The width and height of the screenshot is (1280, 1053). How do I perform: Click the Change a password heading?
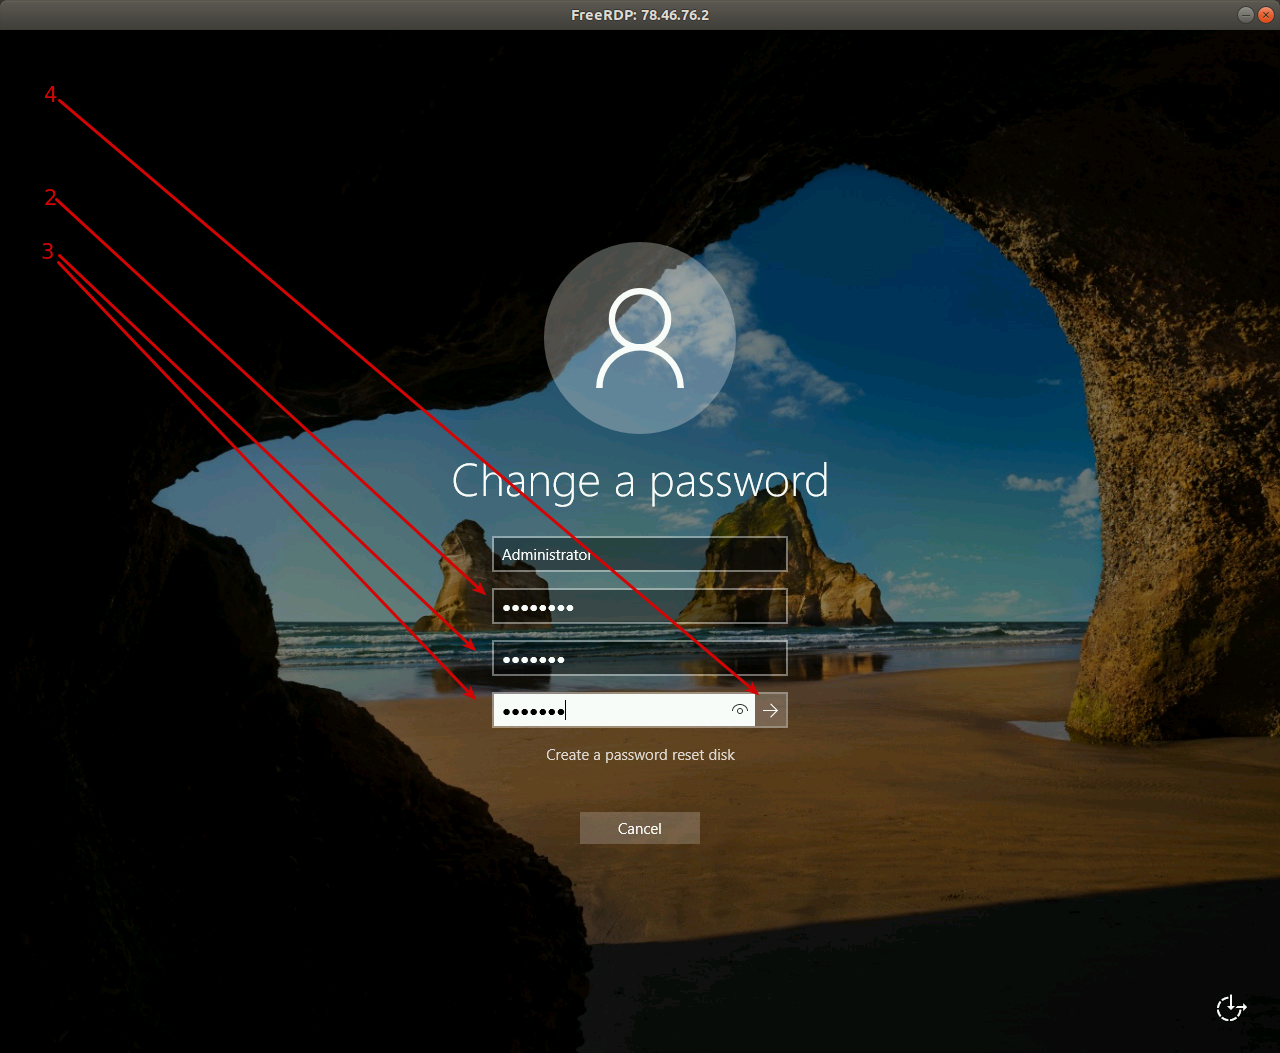(640, 482)
